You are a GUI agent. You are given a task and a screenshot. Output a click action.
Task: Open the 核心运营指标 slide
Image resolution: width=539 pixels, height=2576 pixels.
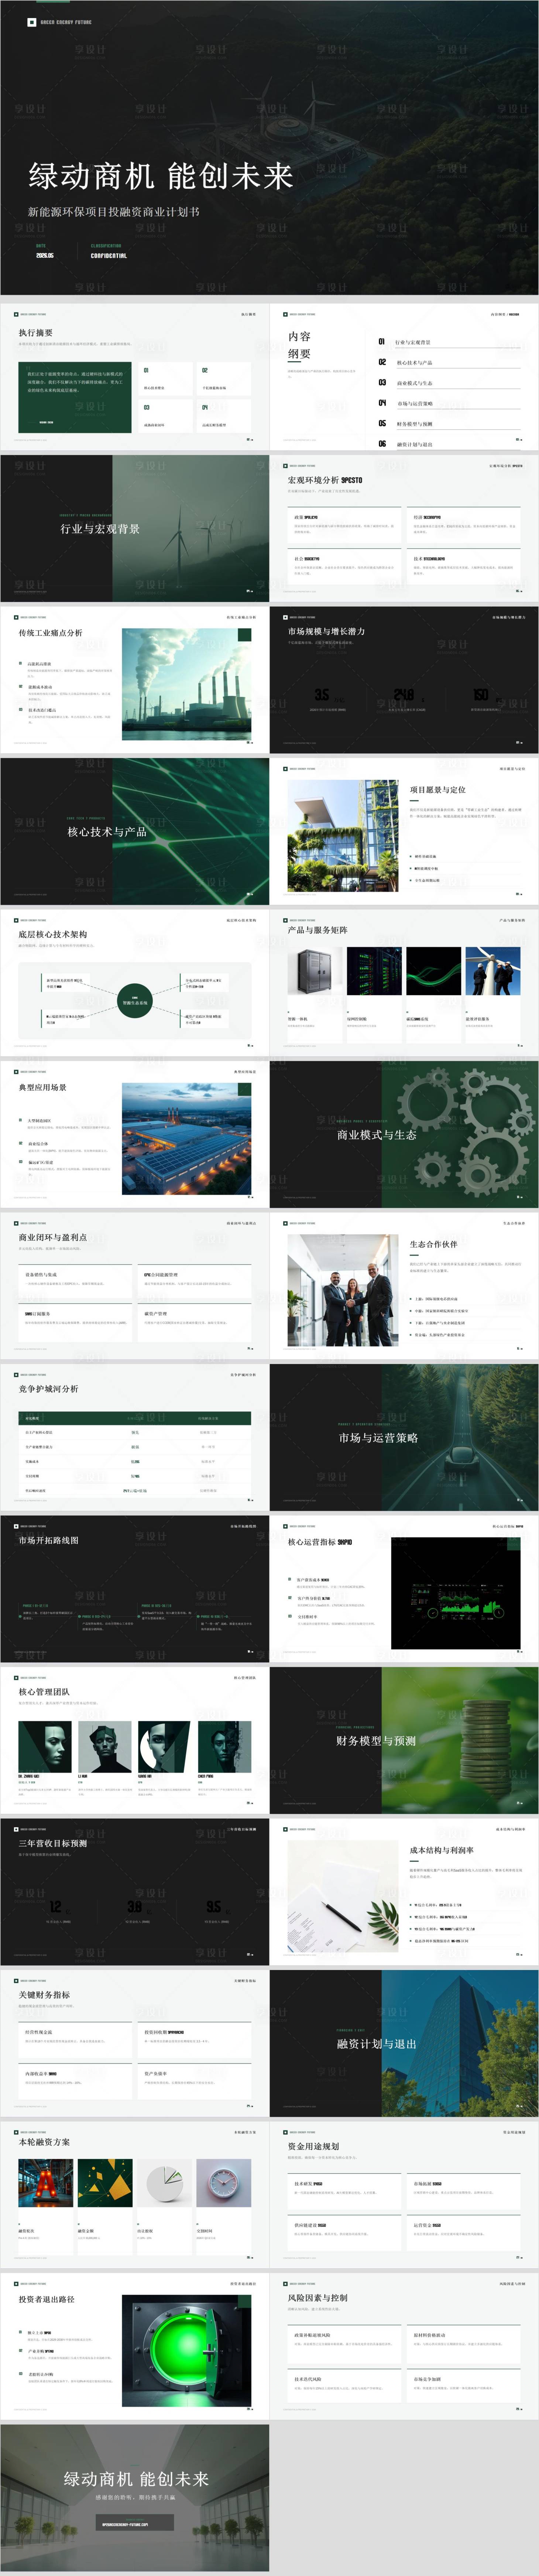tap(404, 1589)
